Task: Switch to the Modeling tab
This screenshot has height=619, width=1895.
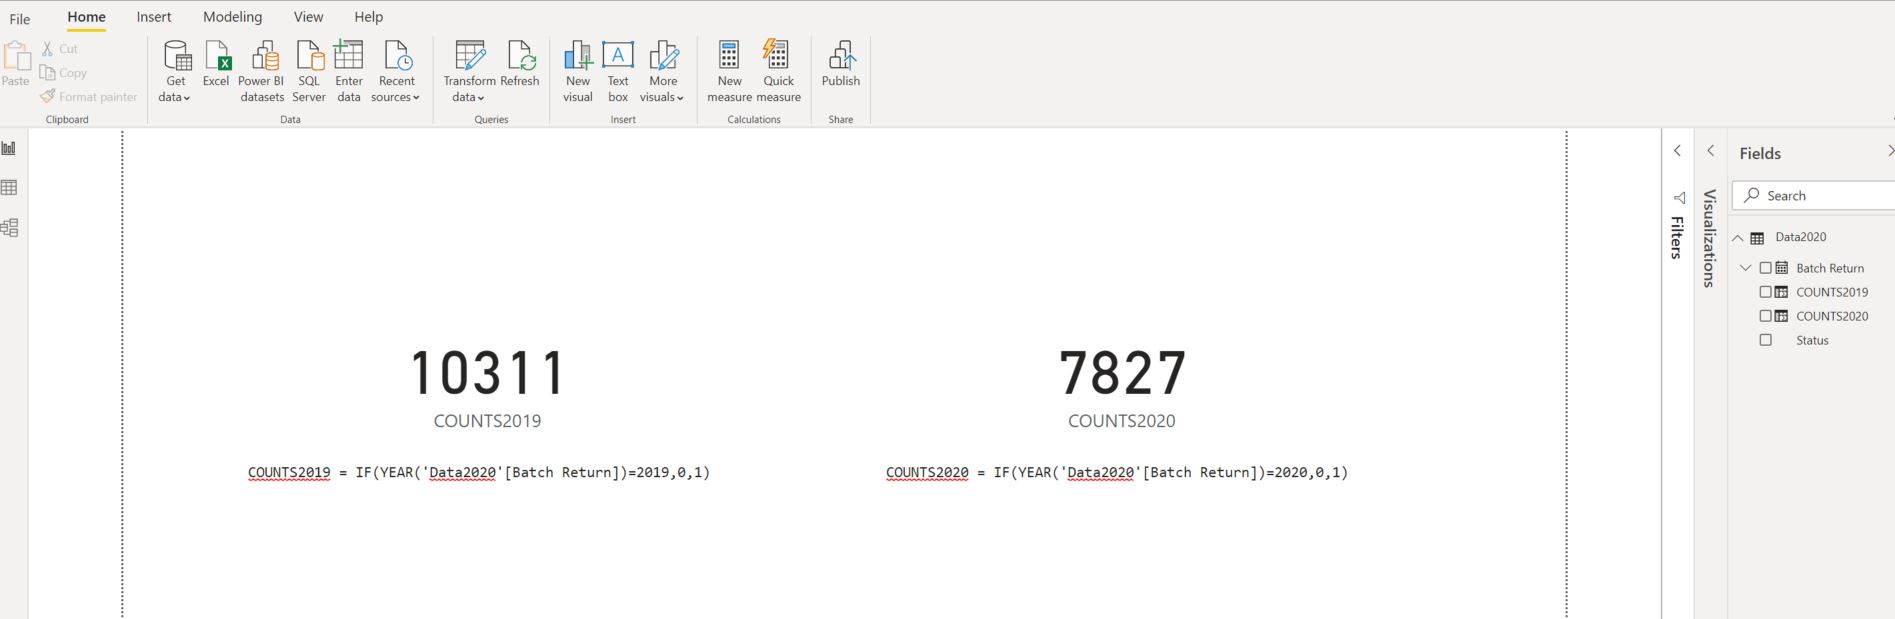Action: [x=232, y=17]
